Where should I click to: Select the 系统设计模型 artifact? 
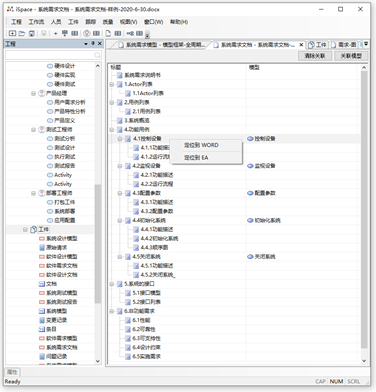tap(58, 238)
